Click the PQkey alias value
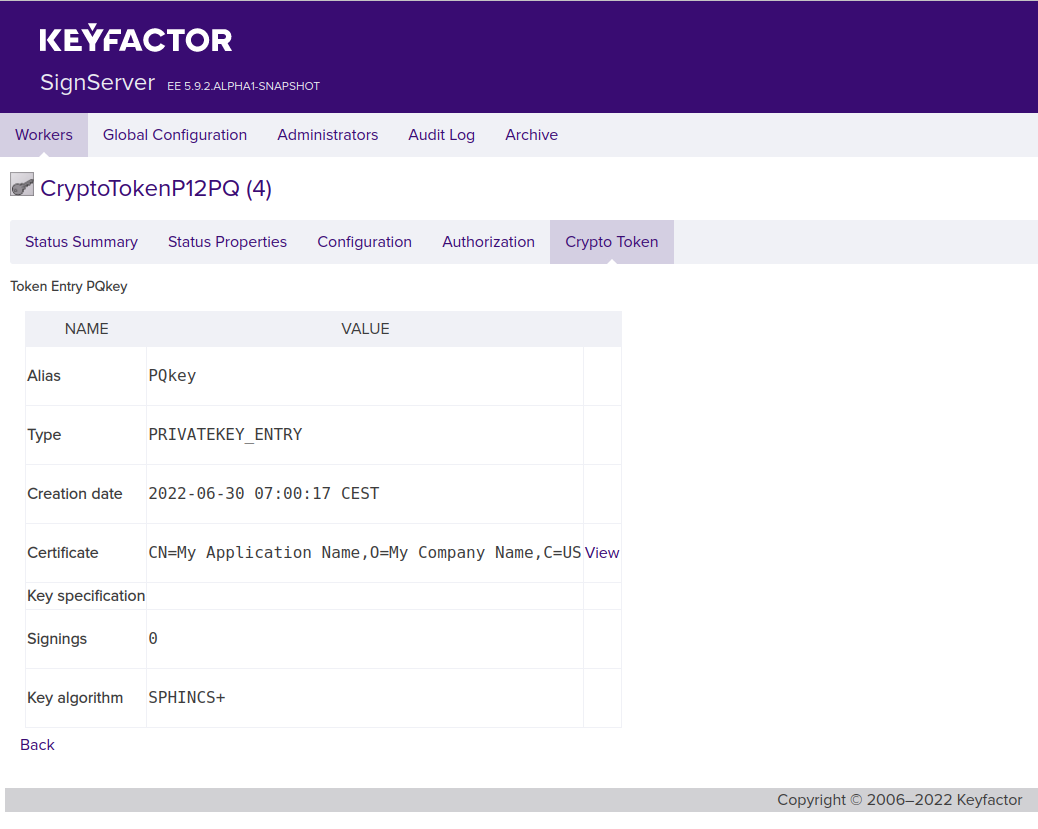 click(x=172, y=376)
